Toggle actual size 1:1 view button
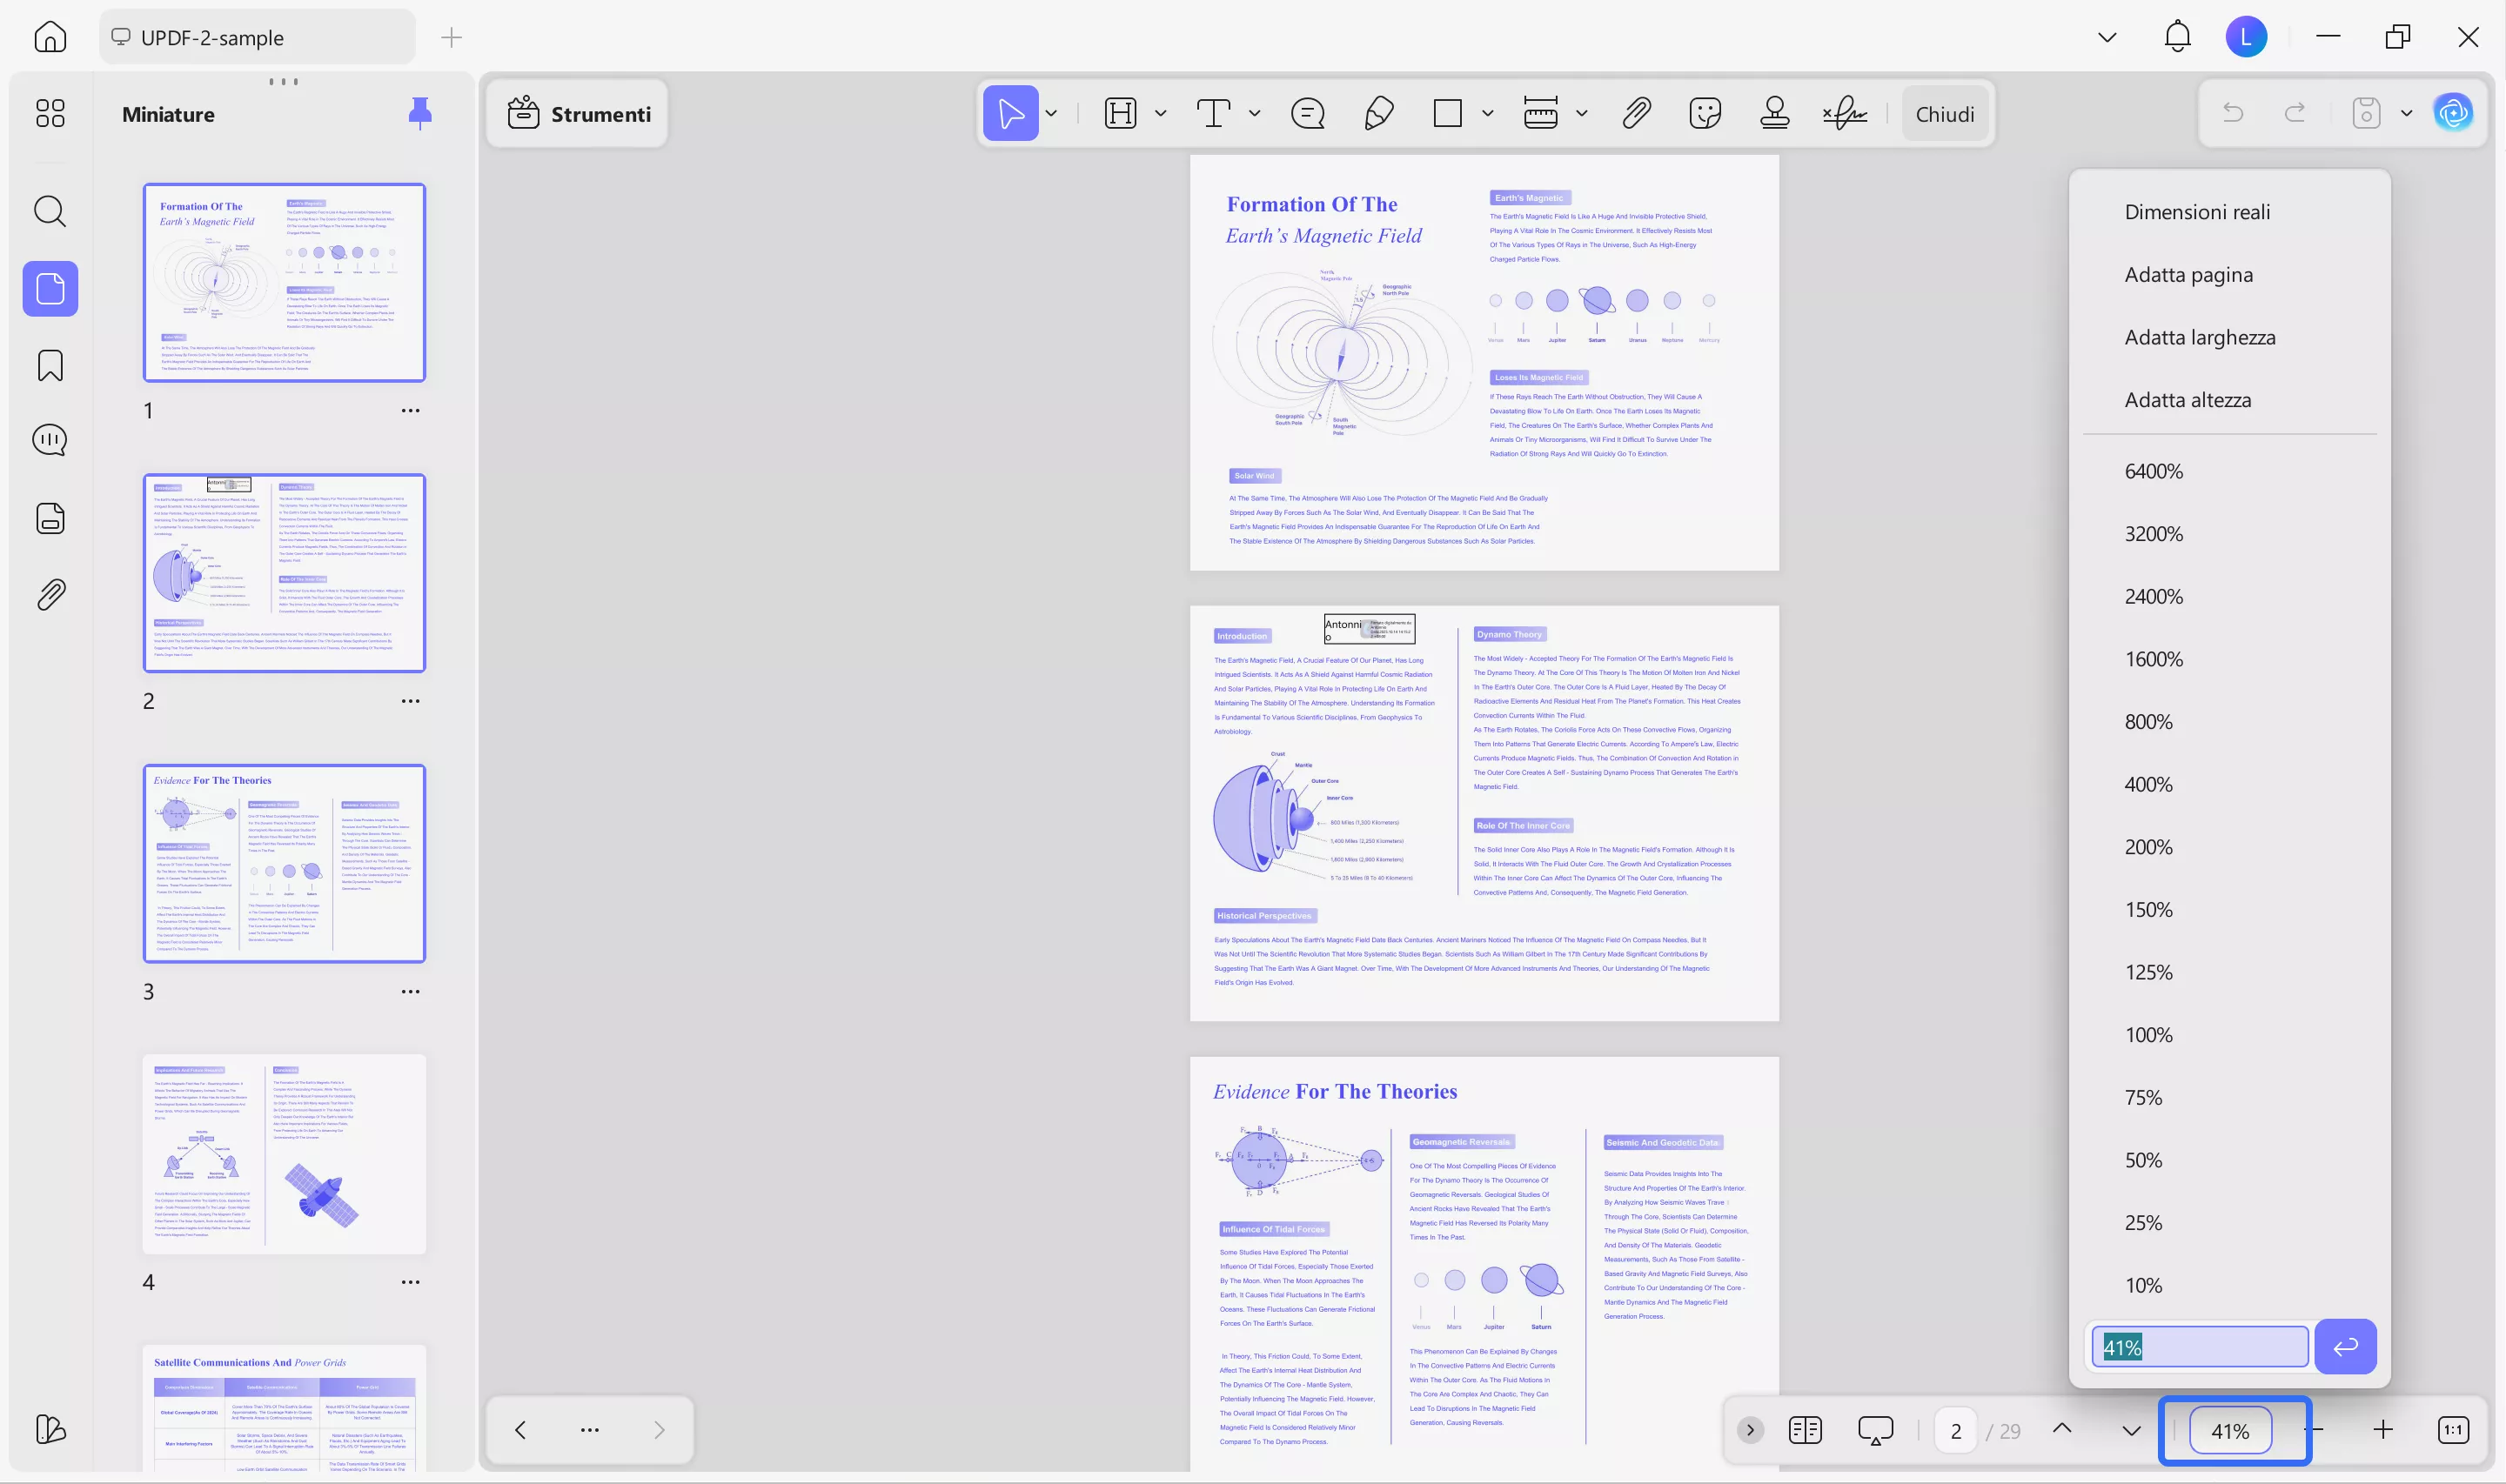The image size is (2506, 1484). pos(2453,1430)
